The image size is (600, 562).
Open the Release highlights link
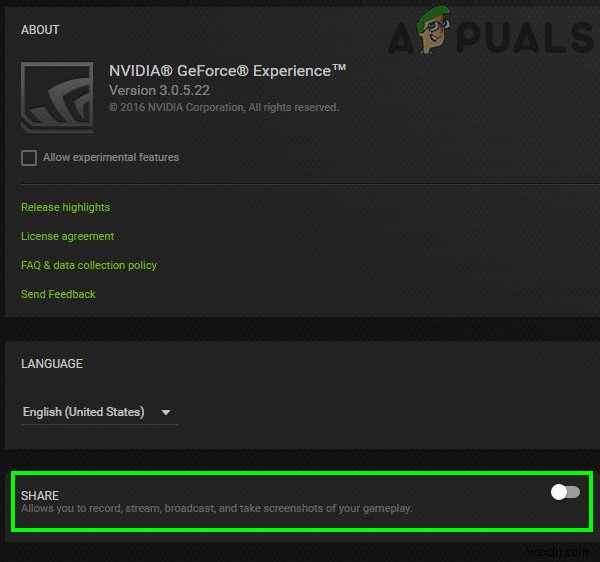pyautogui.click(x=65, y=207)
